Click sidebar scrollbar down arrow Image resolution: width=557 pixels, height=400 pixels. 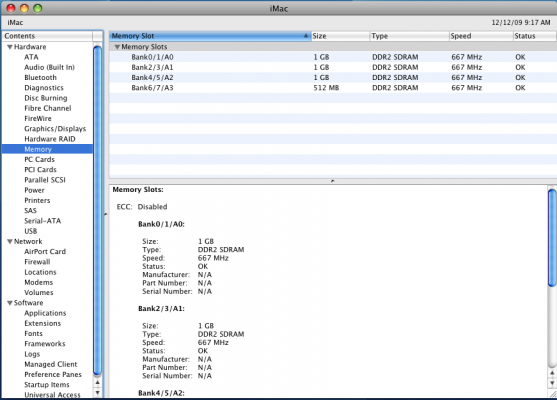tap(97, 393)
